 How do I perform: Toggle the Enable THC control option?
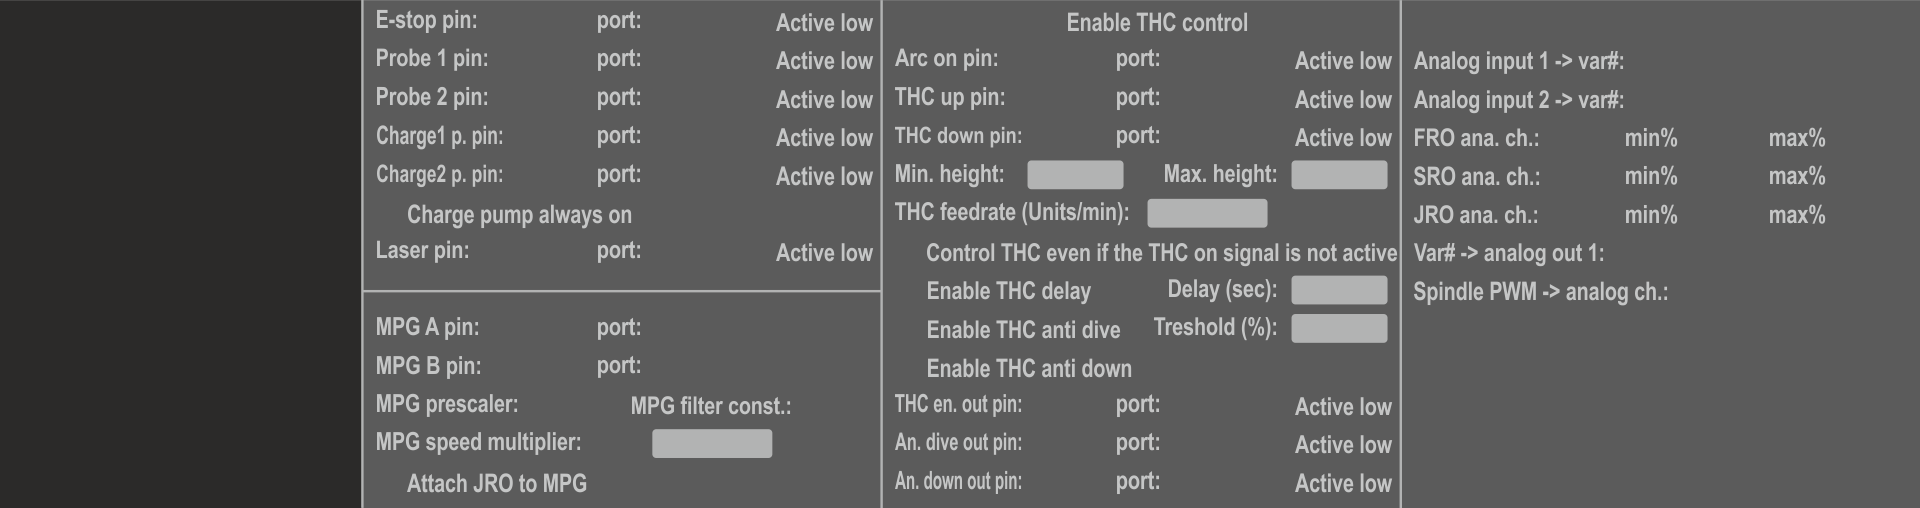coord(1156,22)
